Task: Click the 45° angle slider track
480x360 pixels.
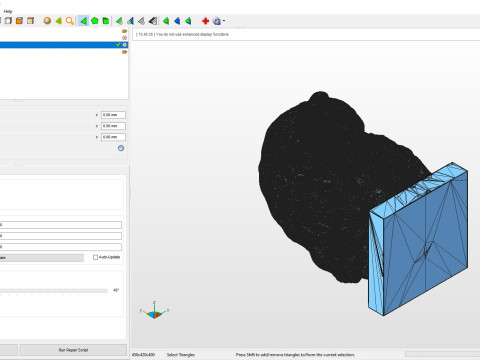Action: pos(53,291)
